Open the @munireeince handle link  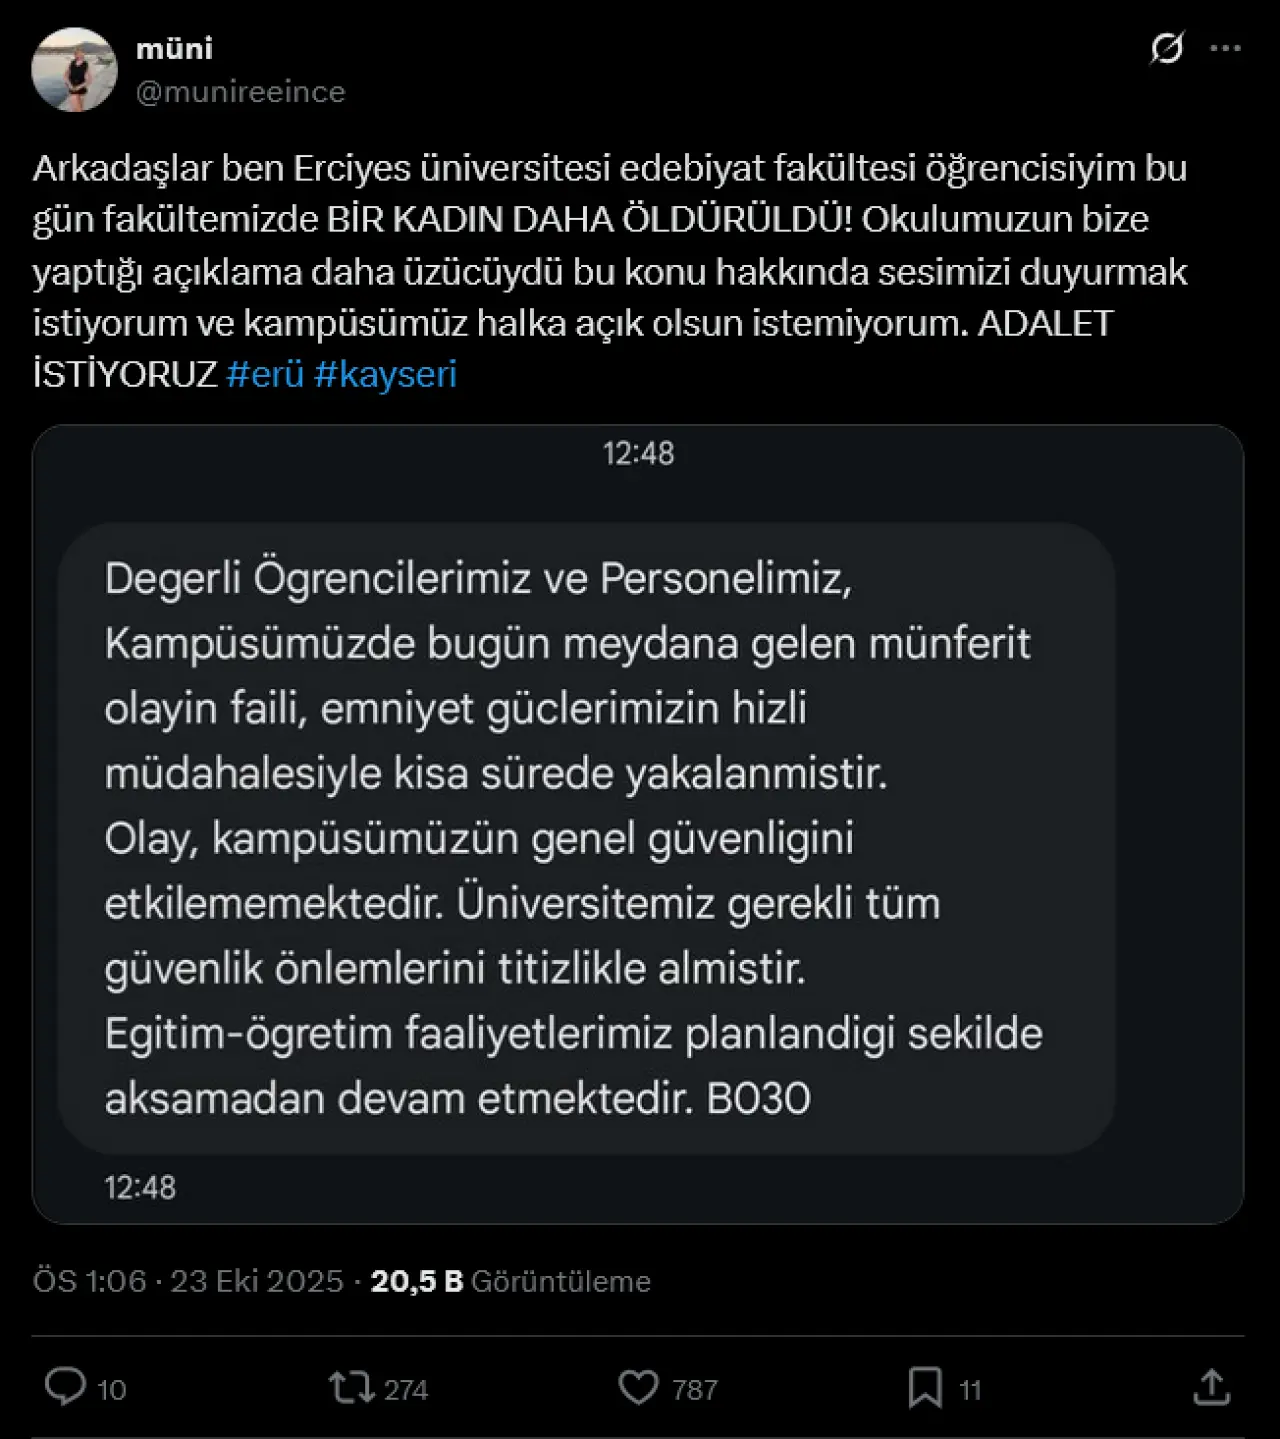pyautogui.click(x=240, y=92)
